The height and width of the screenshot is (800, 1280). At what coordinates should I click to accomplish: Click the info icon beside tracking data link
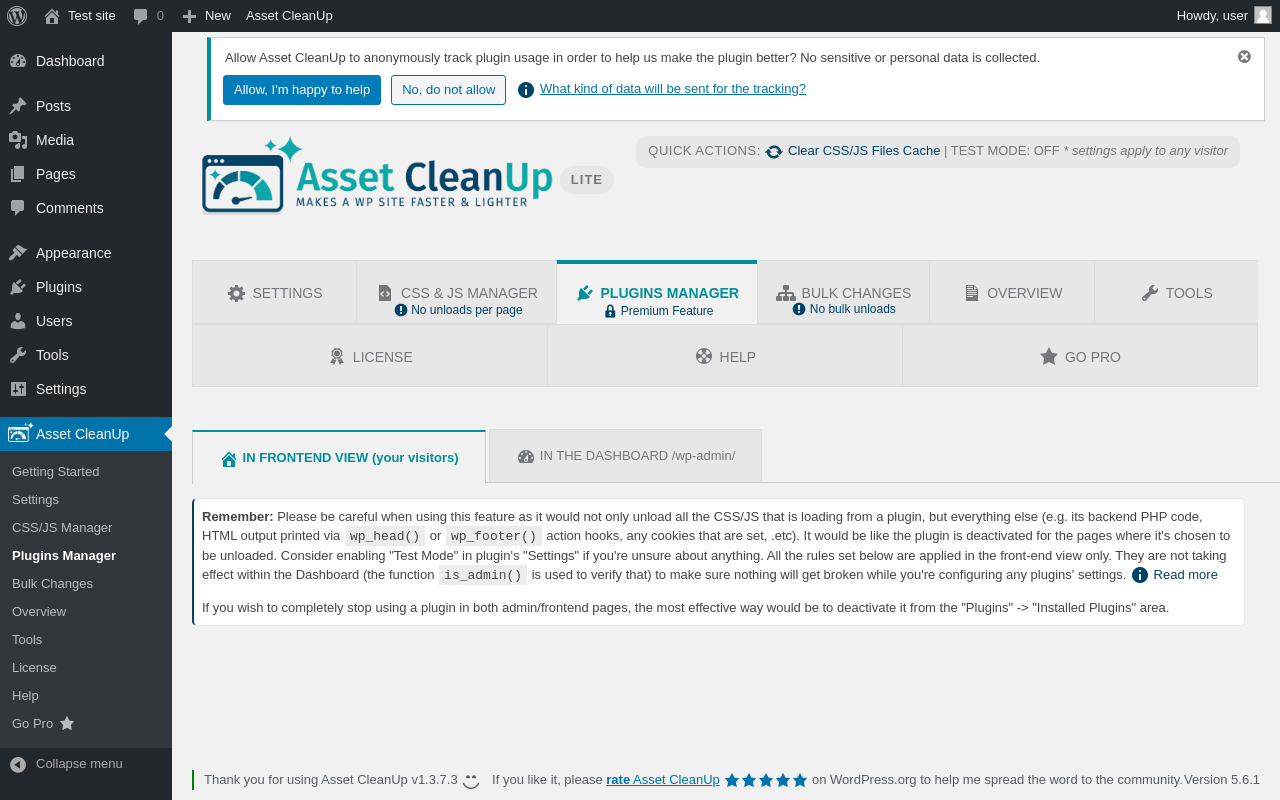click(526, 90)
